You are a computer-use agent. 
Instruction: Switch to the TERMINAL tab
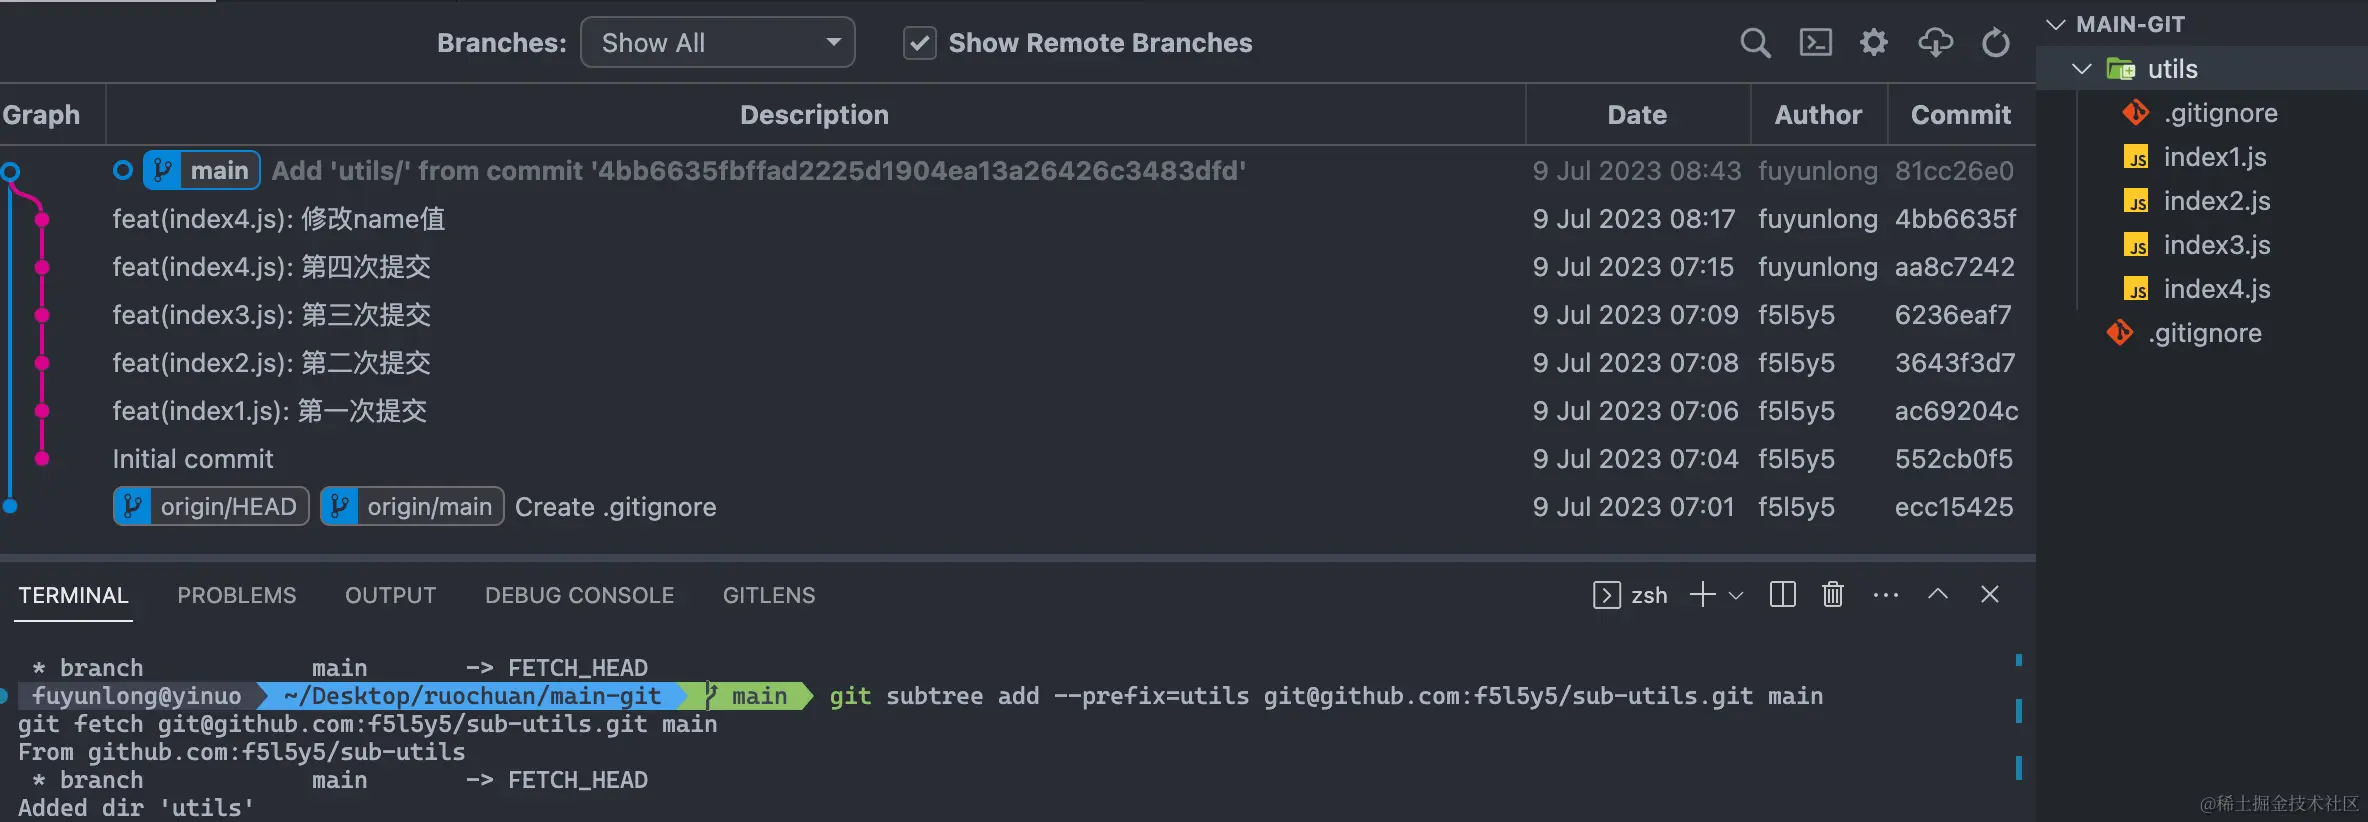[73, 595]
